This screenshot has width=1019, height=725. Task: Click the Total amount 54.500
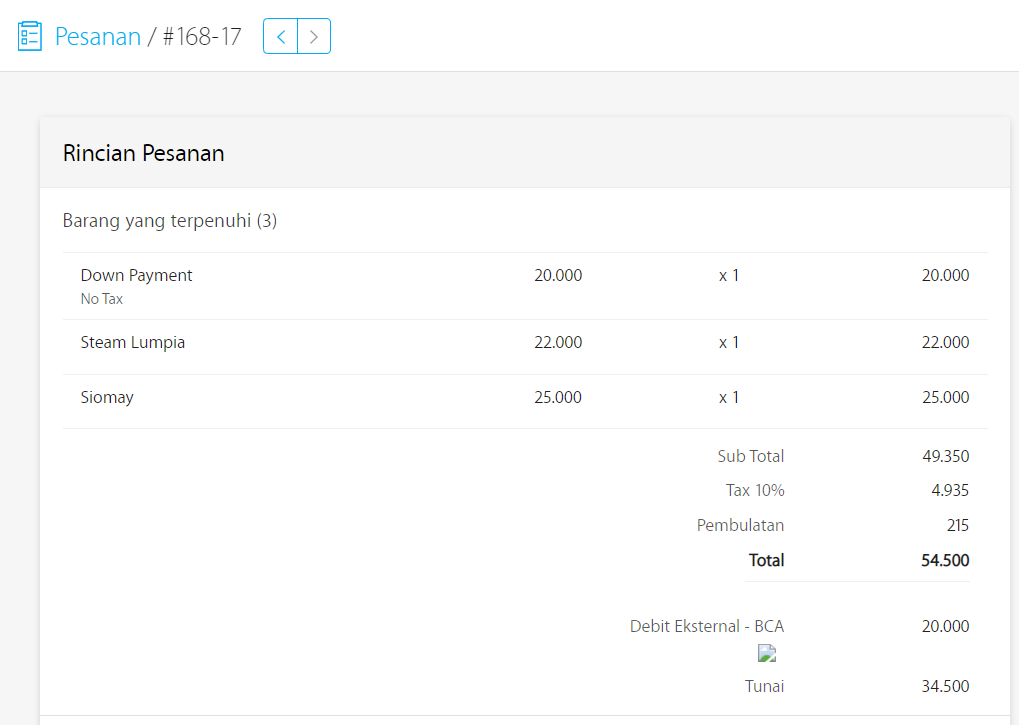click(x=945, y=560)
